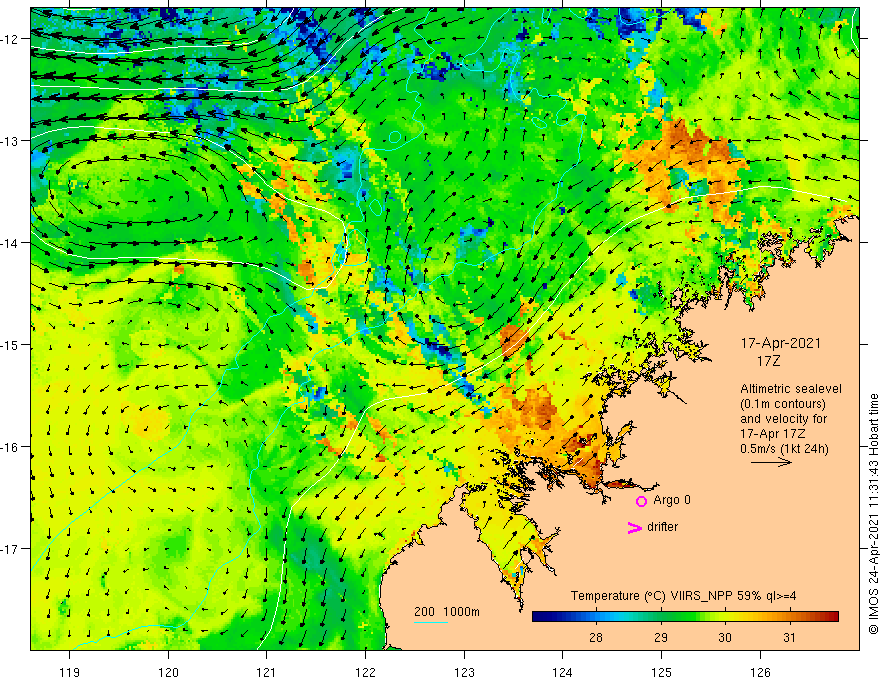Click the '200 1000m' depth label
This screenshot has height=680, width=880.
(x=447, y=612)
